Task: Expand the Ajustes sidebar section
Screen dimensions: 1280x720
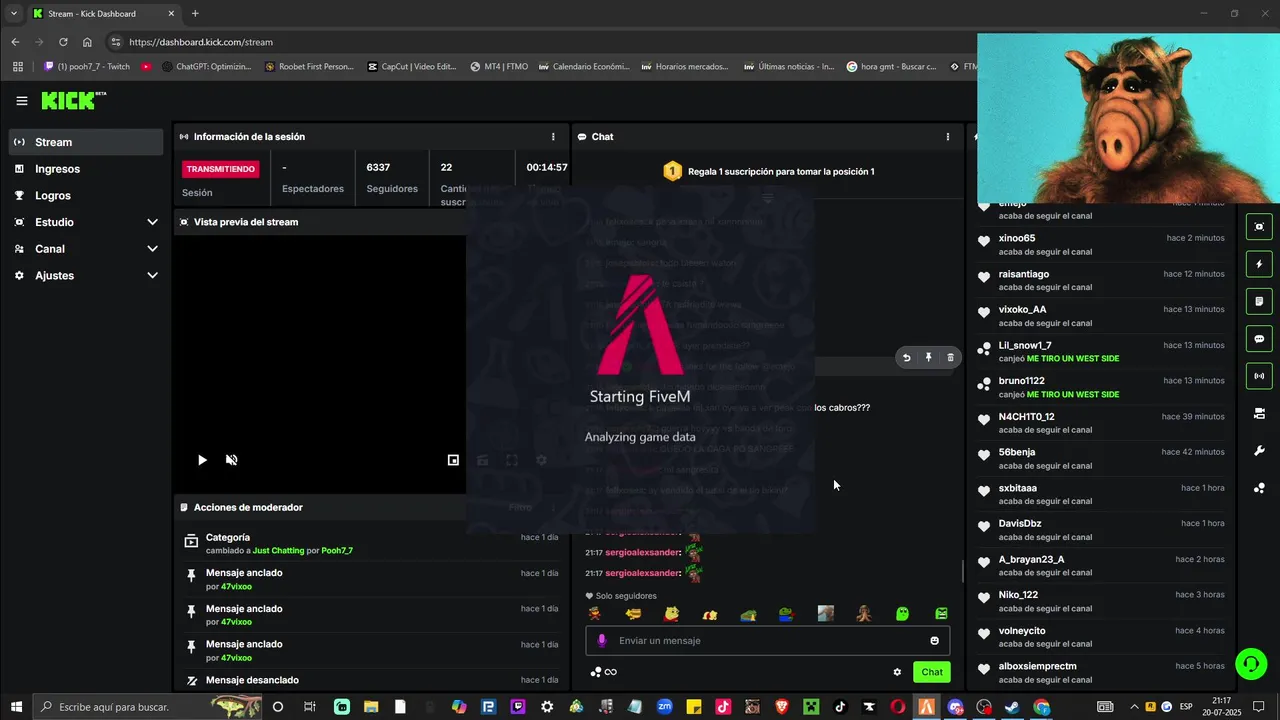Action: (x=86, y=275)
